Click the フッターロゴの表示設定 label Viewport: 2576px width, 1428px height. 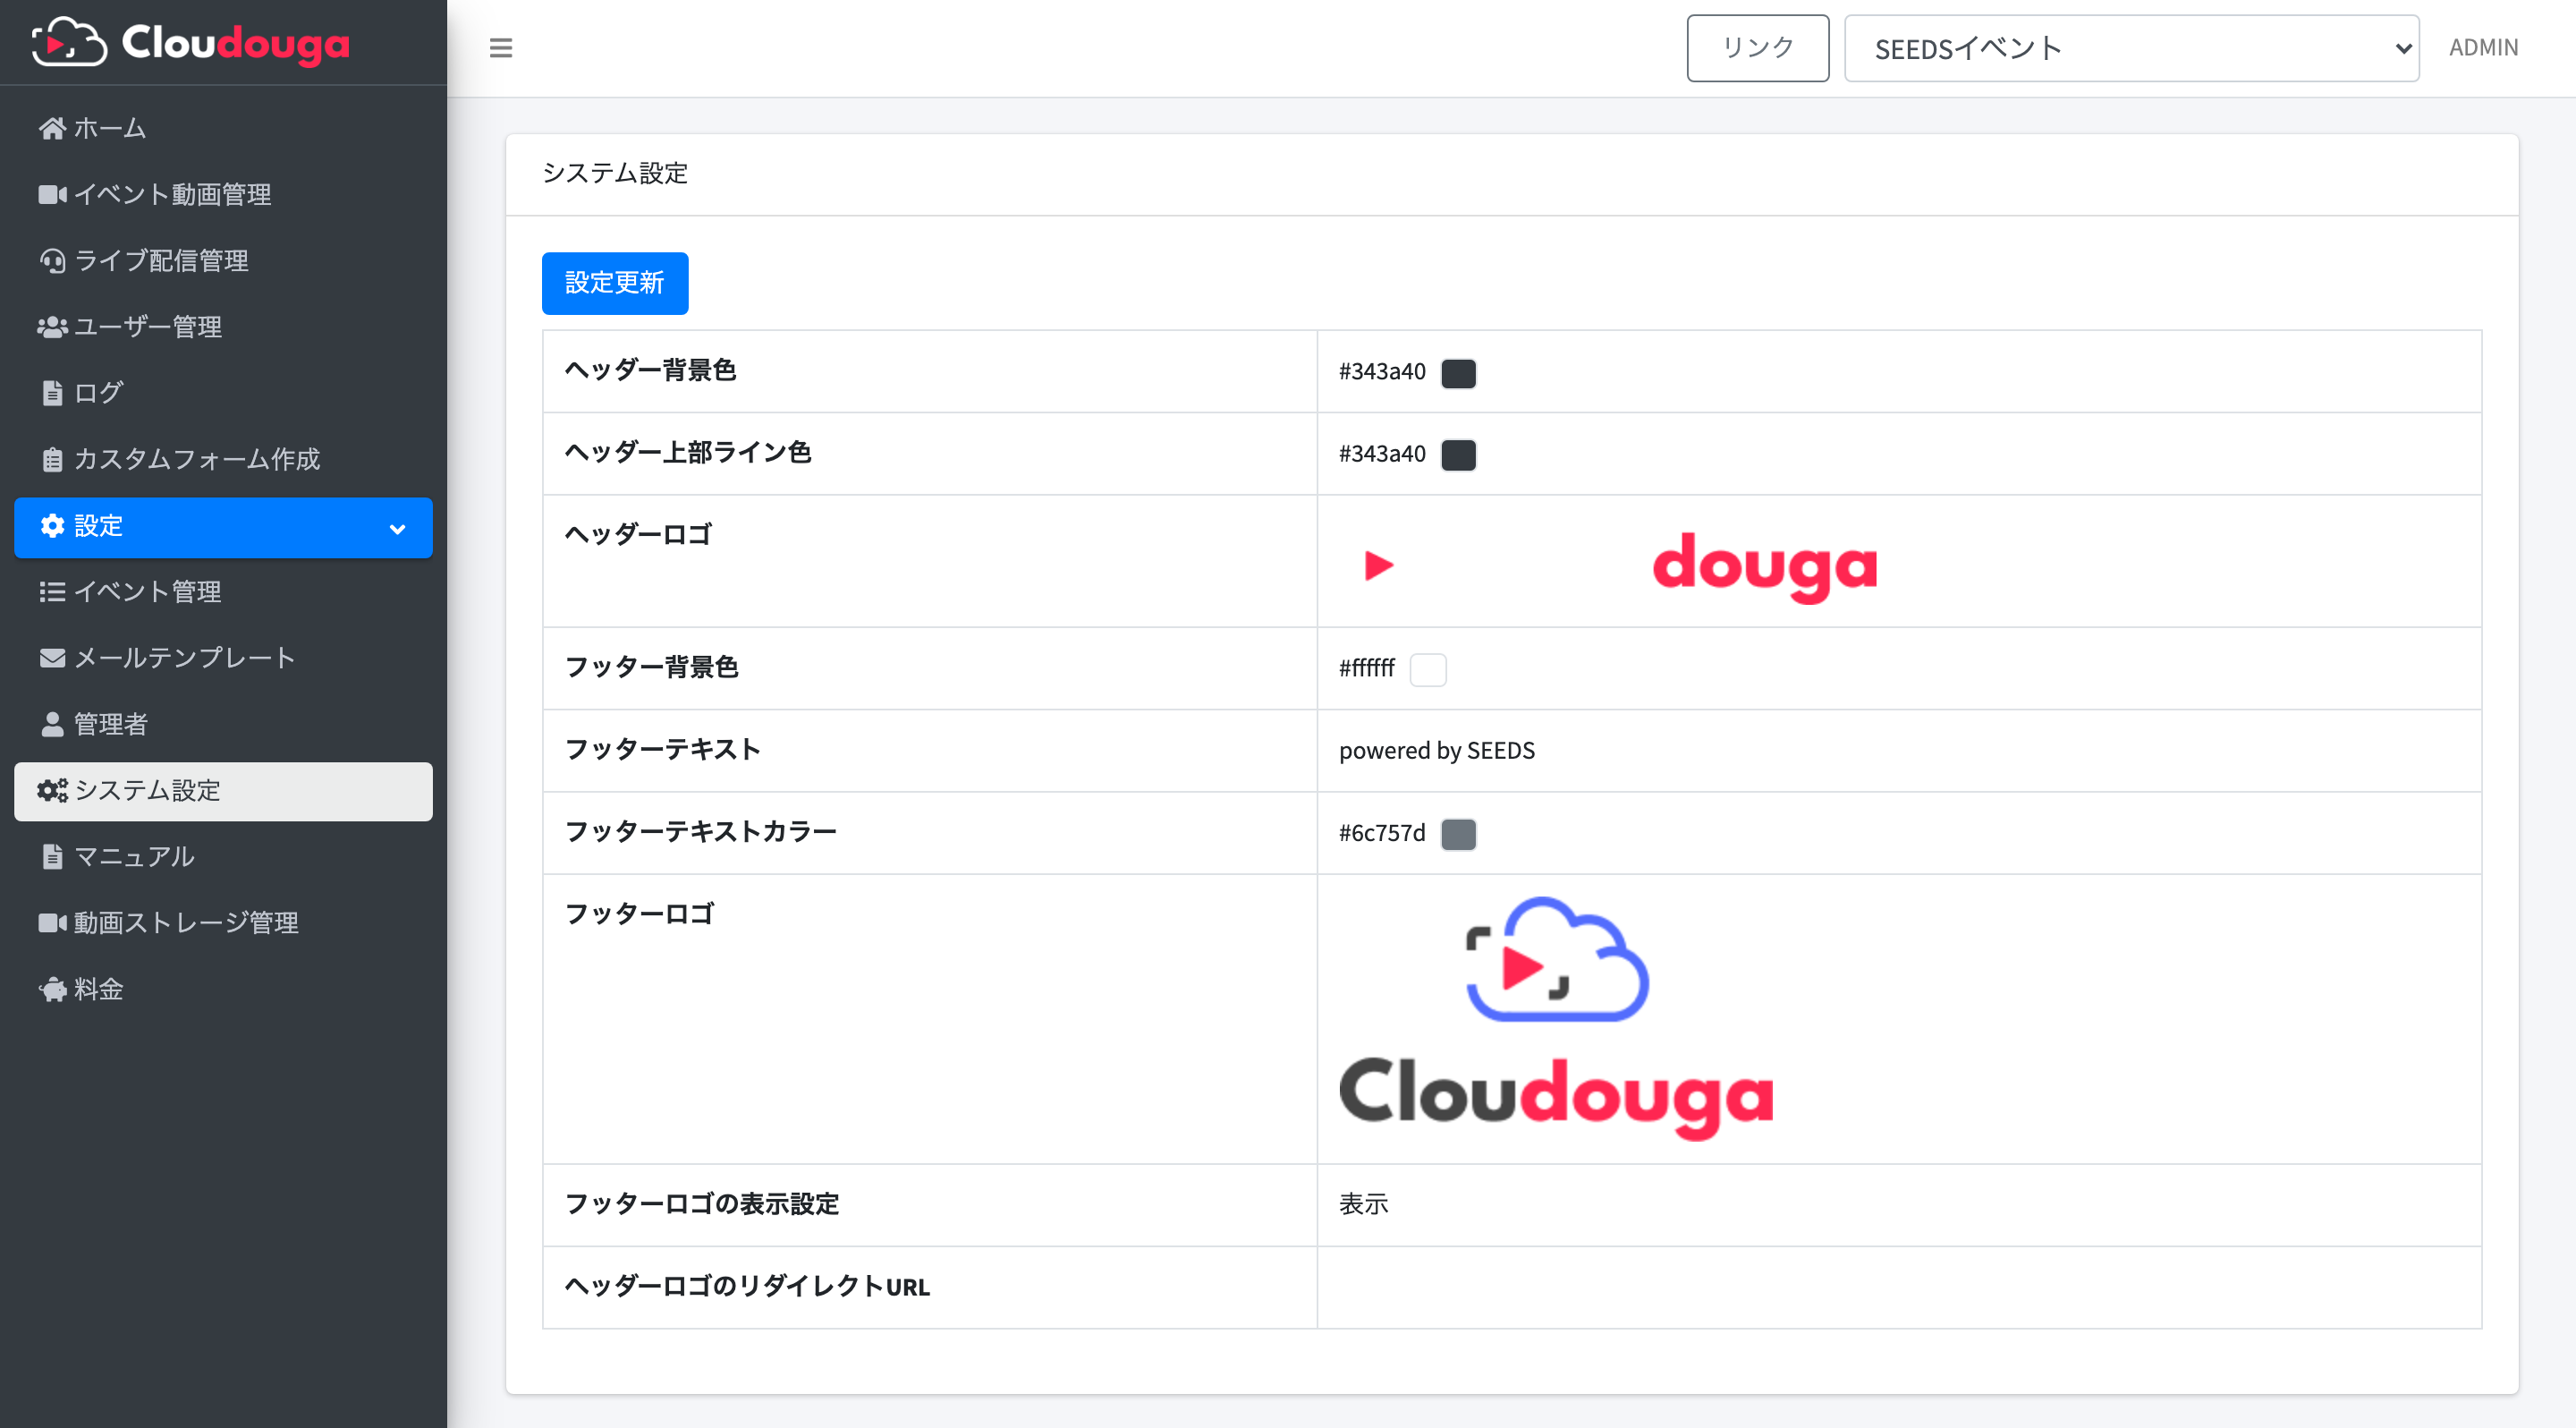(702, 1204)
